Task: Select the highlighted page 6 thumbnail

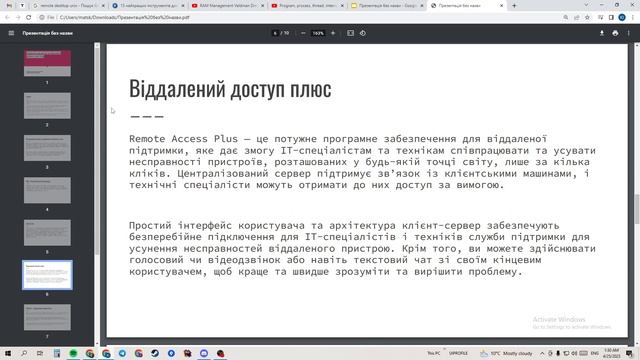Action: (47, 275)
